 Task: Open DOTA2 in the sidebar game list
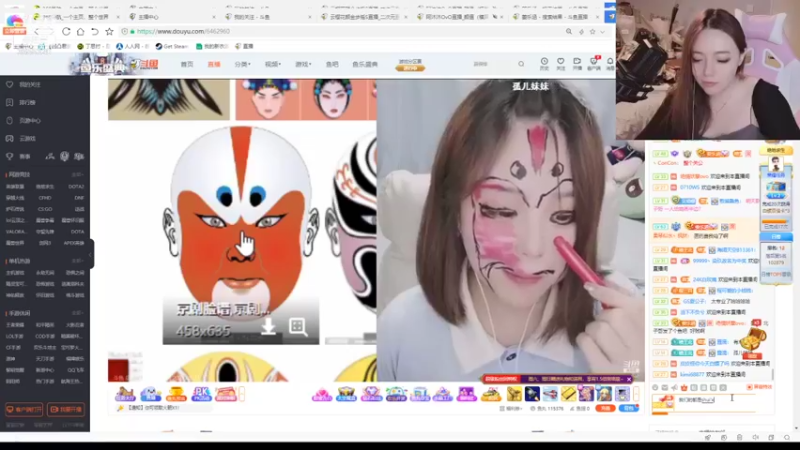point(77,187)
